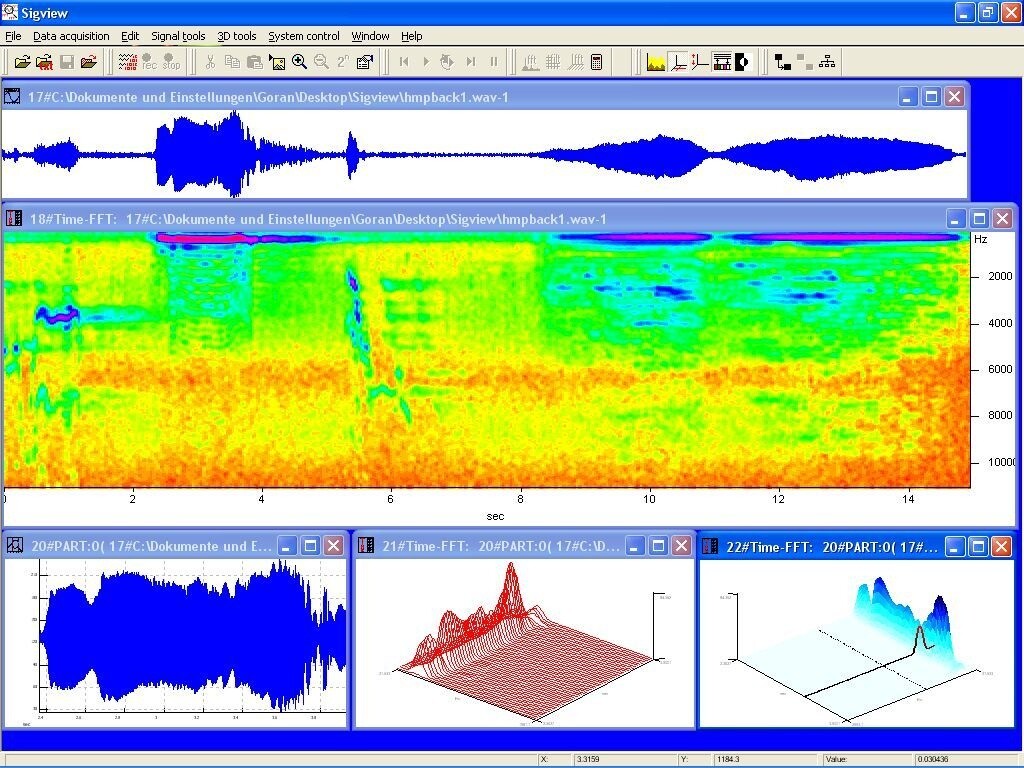Click the spectrogram at the 6 second mark
Image resolution: width=1024 pixels, height=768 pixels.
point(391,359)
